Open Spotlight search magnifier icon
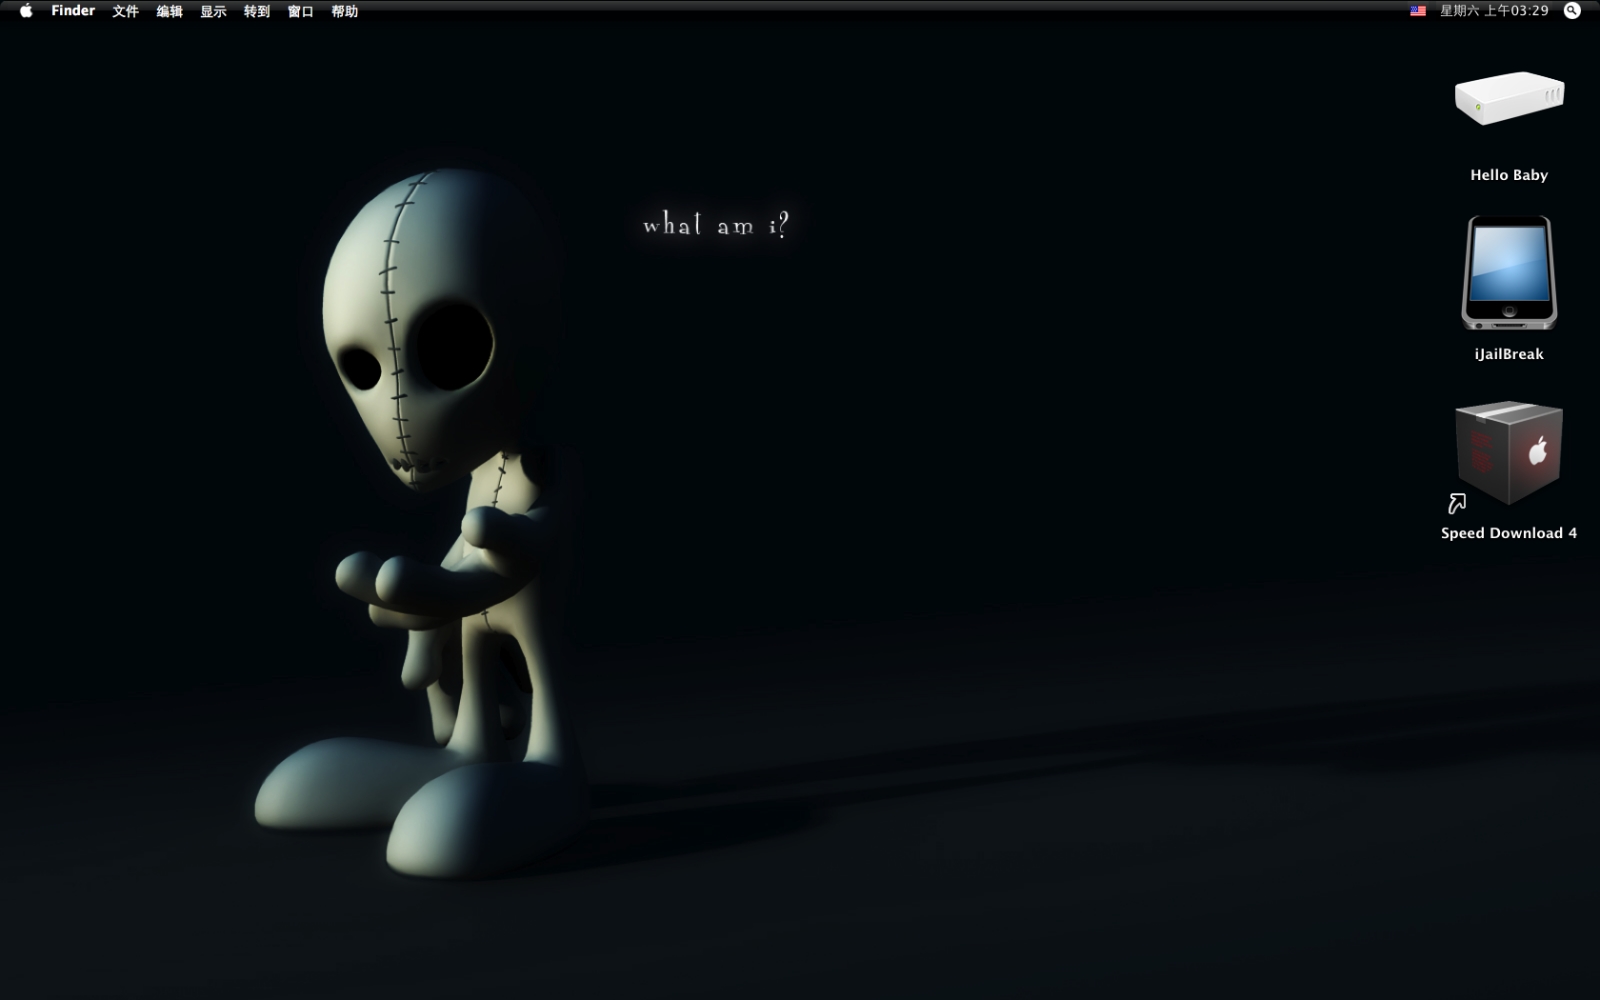This screenshot has height=1000, width=1600. click(1572, 11)
